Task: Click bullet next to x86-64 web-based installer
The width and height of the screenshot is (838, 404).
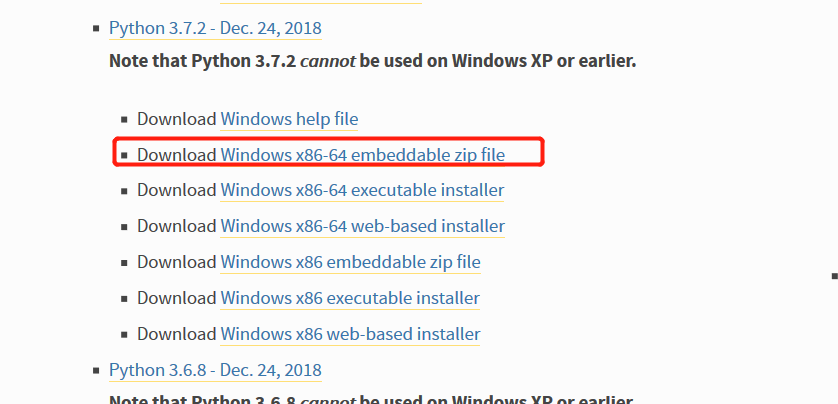Action: tap(124, 227)
